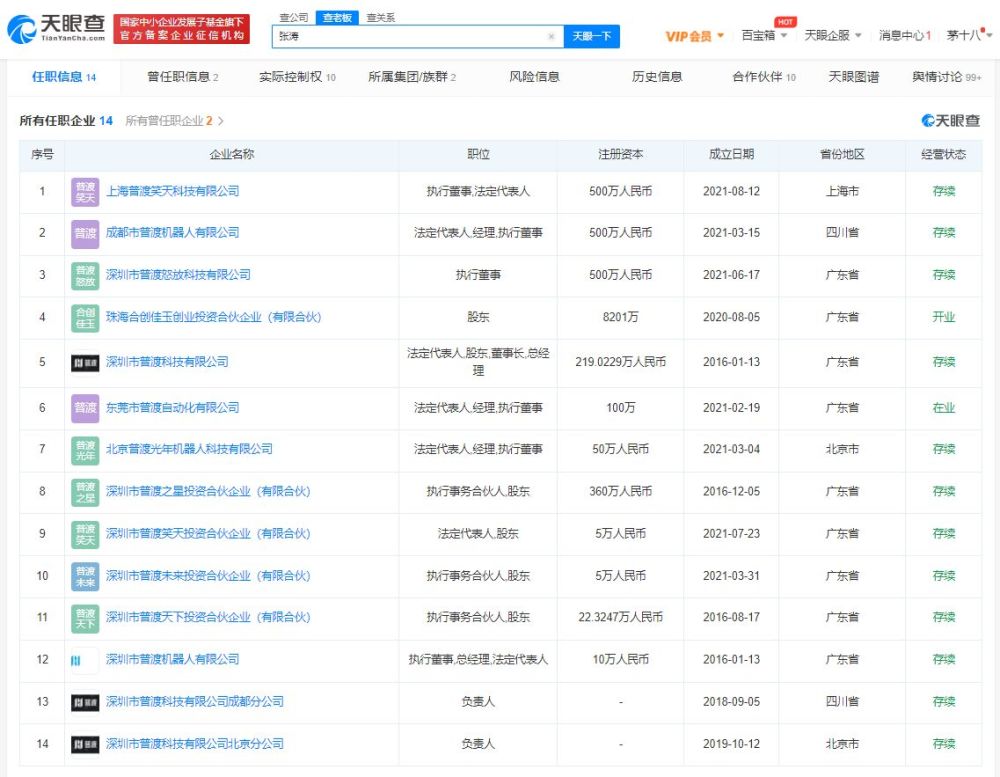Open the 茅十八 user account menu
This screenshot has width=1000, height=777.
pos(969,35)
